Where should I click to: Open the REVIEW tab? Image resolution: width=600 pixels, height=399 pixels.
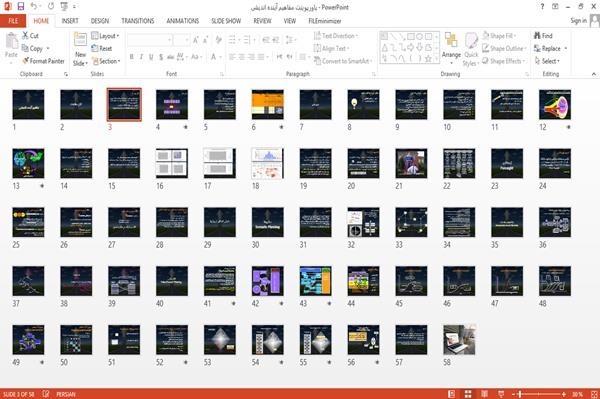(x=262, y=21)
